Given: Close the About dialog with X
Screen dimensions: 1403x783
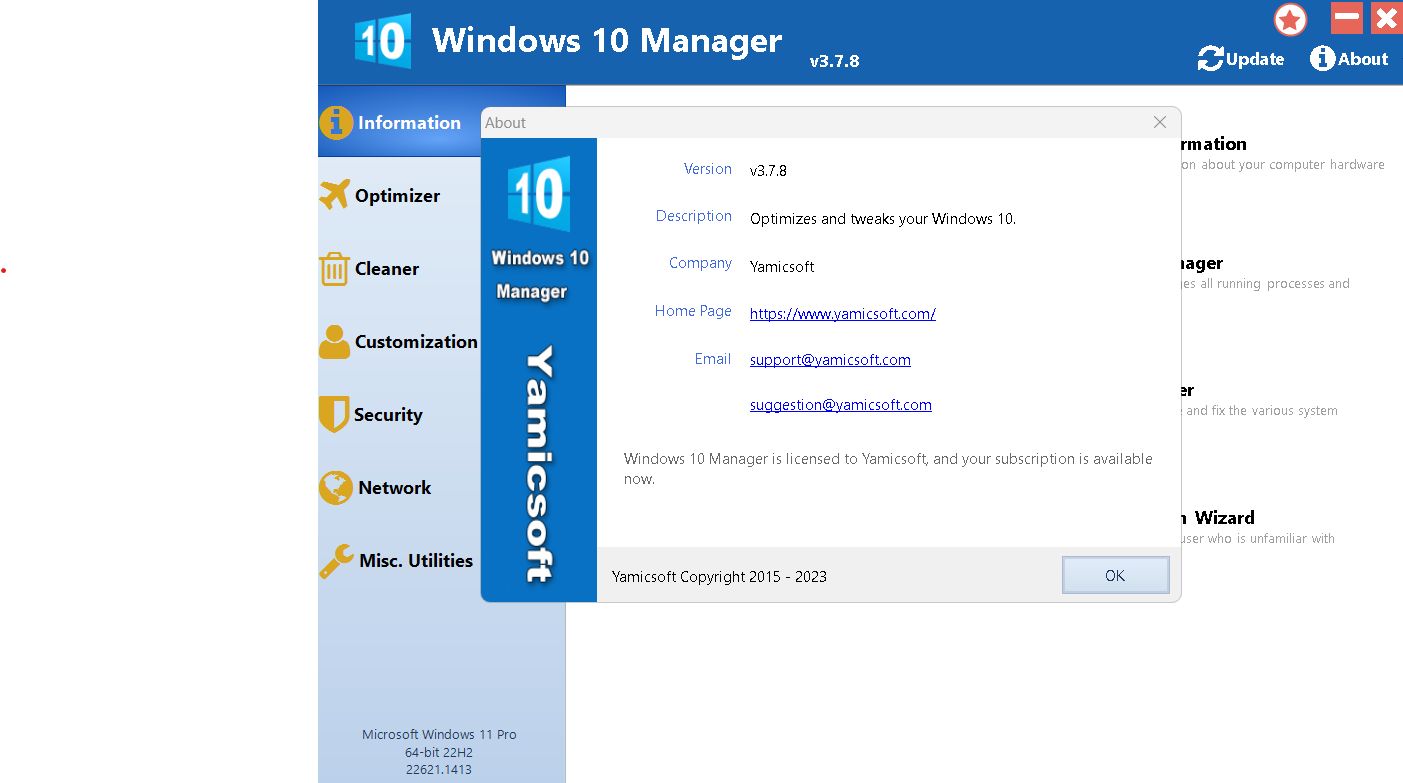Looking at the screenshot, I should [1160, 122].
